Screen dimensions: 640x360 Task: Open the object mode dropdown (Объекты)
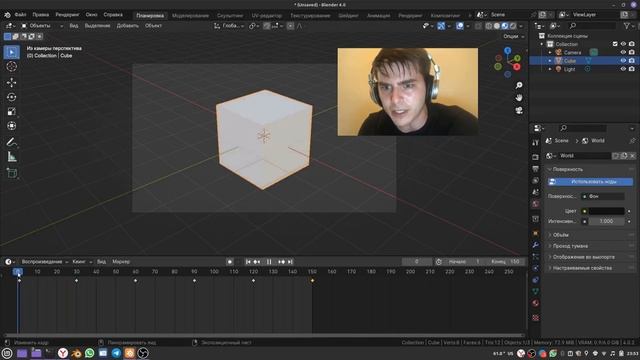(42, 26)
